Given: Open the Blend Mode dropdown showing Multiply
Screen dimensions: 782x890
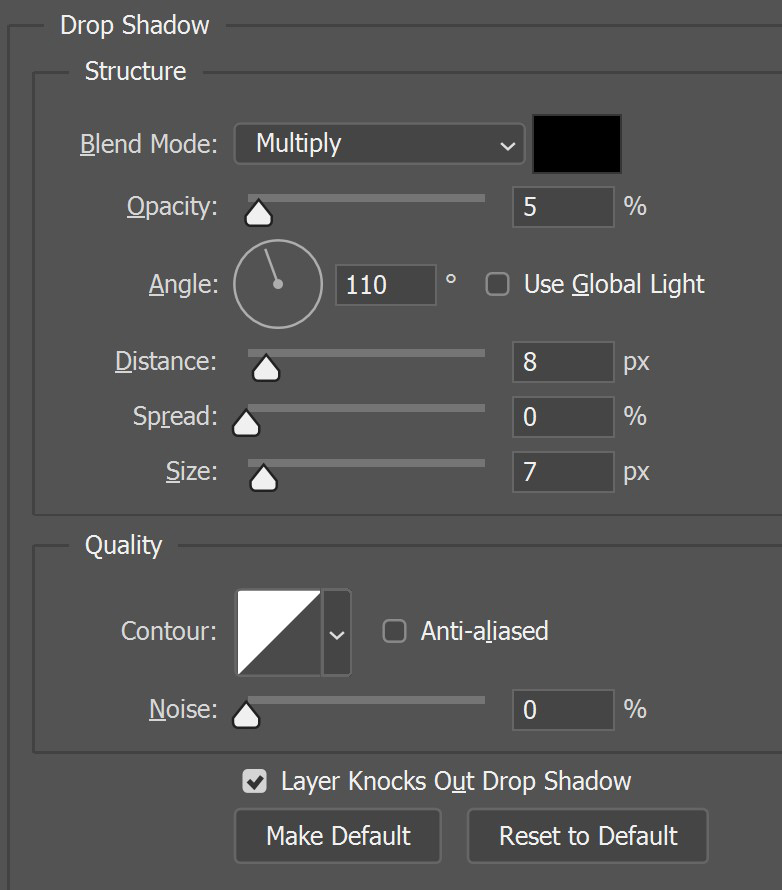Looking at the screenshot, I should [379, 144].
